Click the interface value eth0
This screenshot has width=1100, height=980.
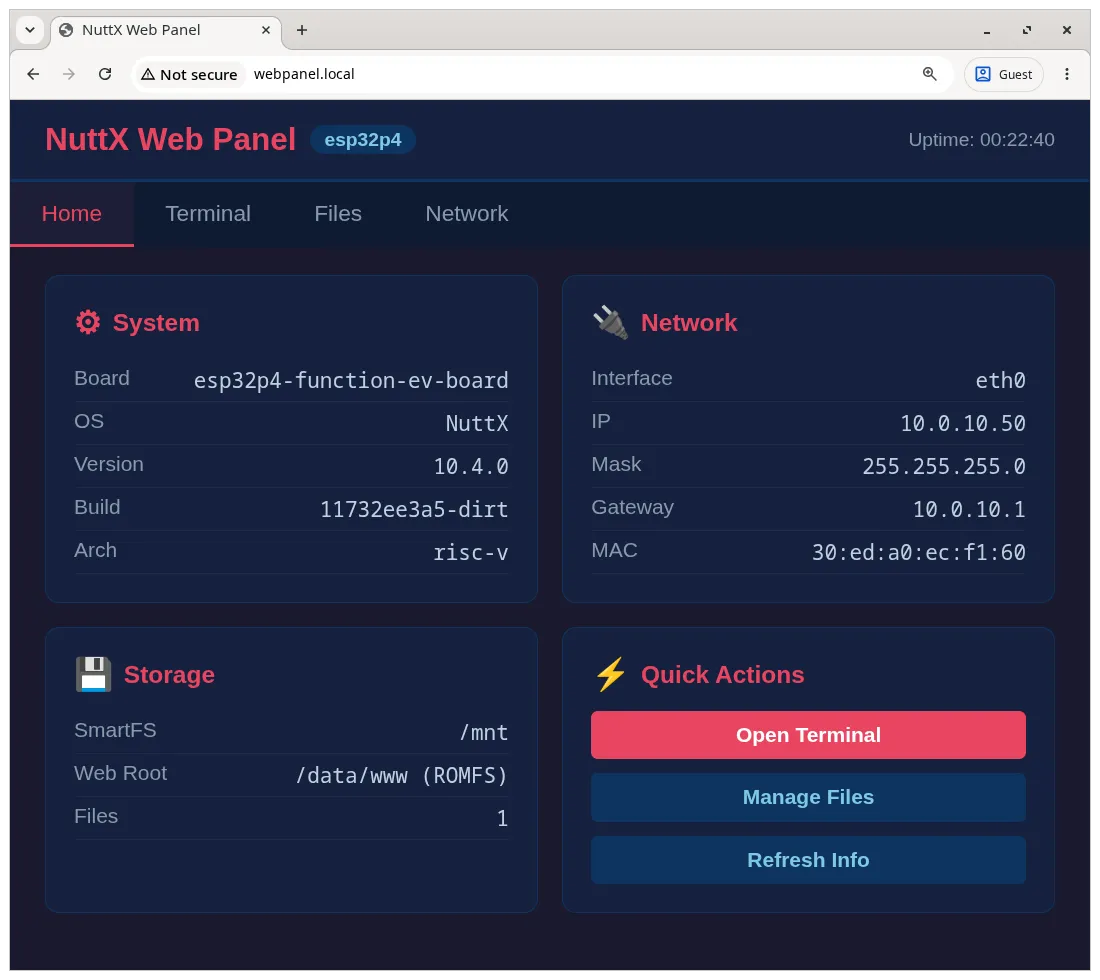pyautogui.click(x=1000, y=380)
